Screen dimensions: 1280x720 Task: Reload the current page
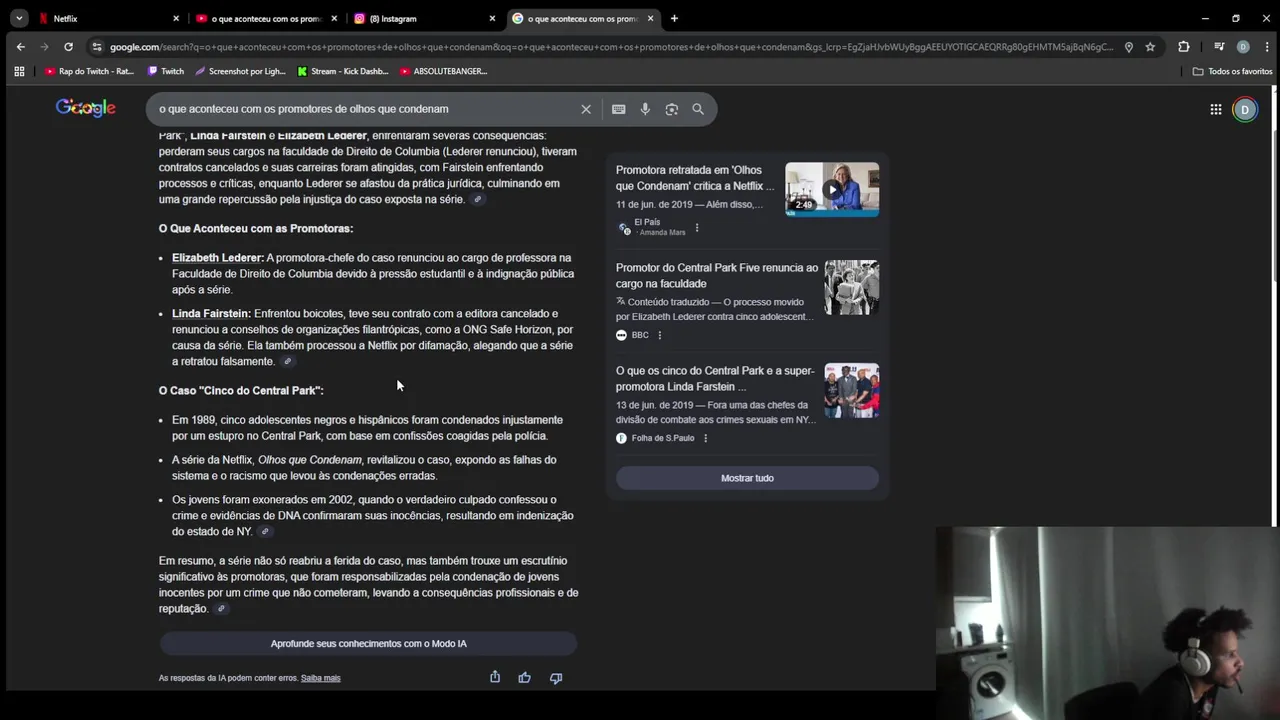coord(68,47)
